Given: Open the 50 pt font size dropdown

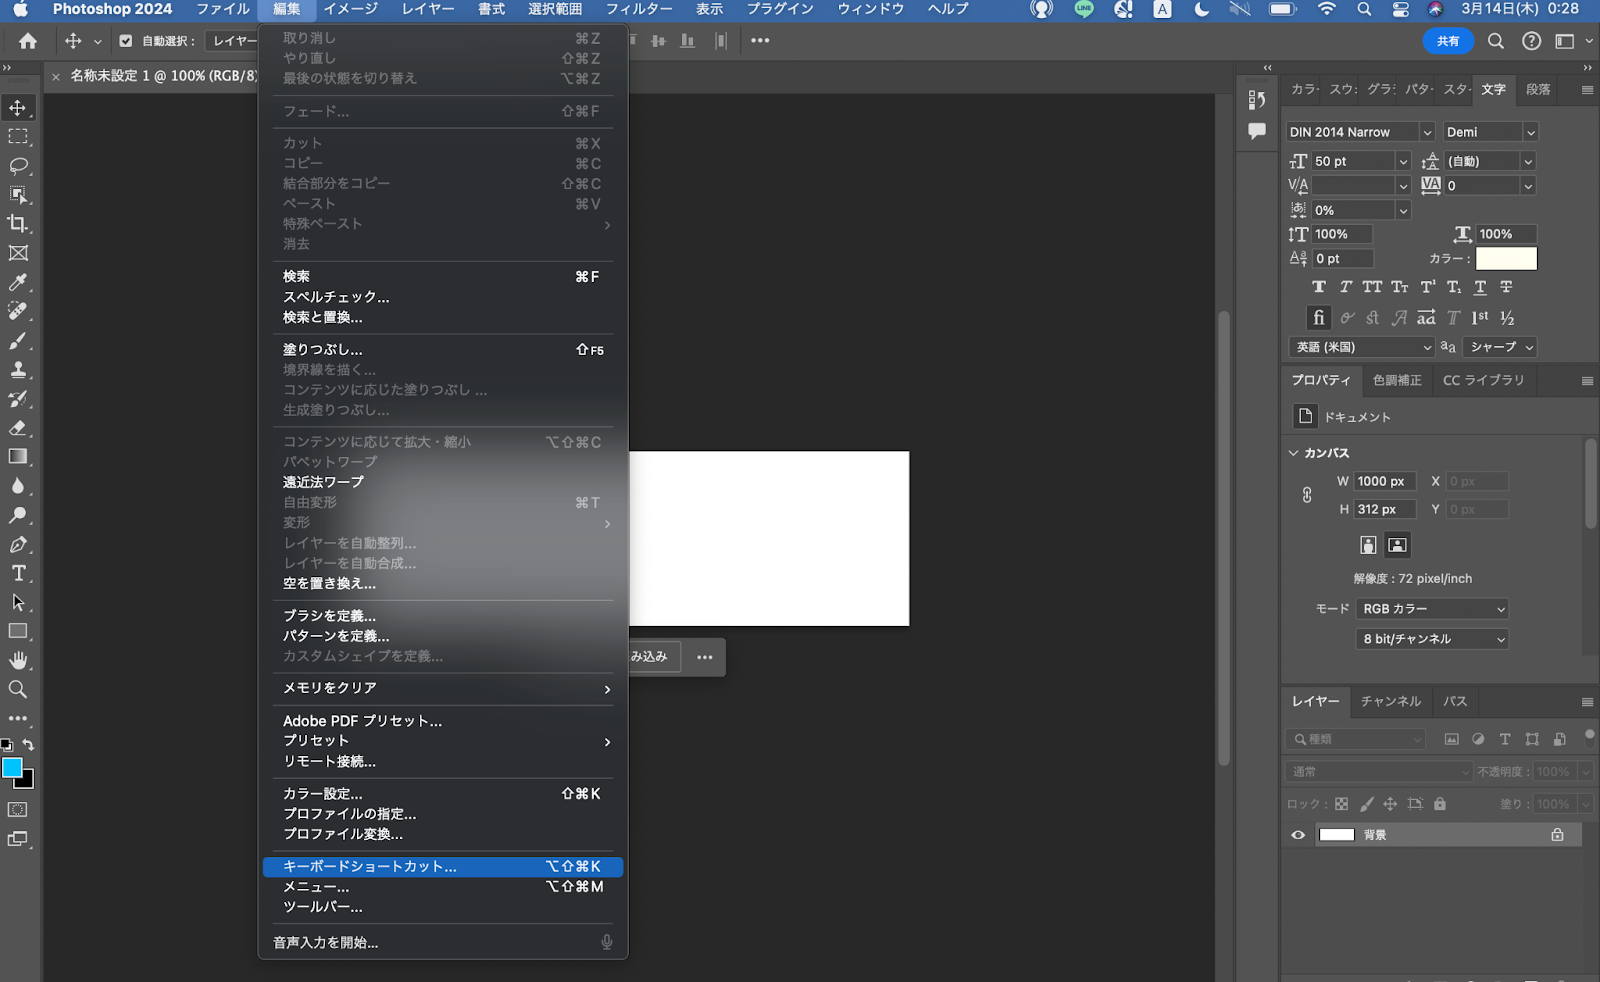Looking at the screenshot, I should 1403,161.
